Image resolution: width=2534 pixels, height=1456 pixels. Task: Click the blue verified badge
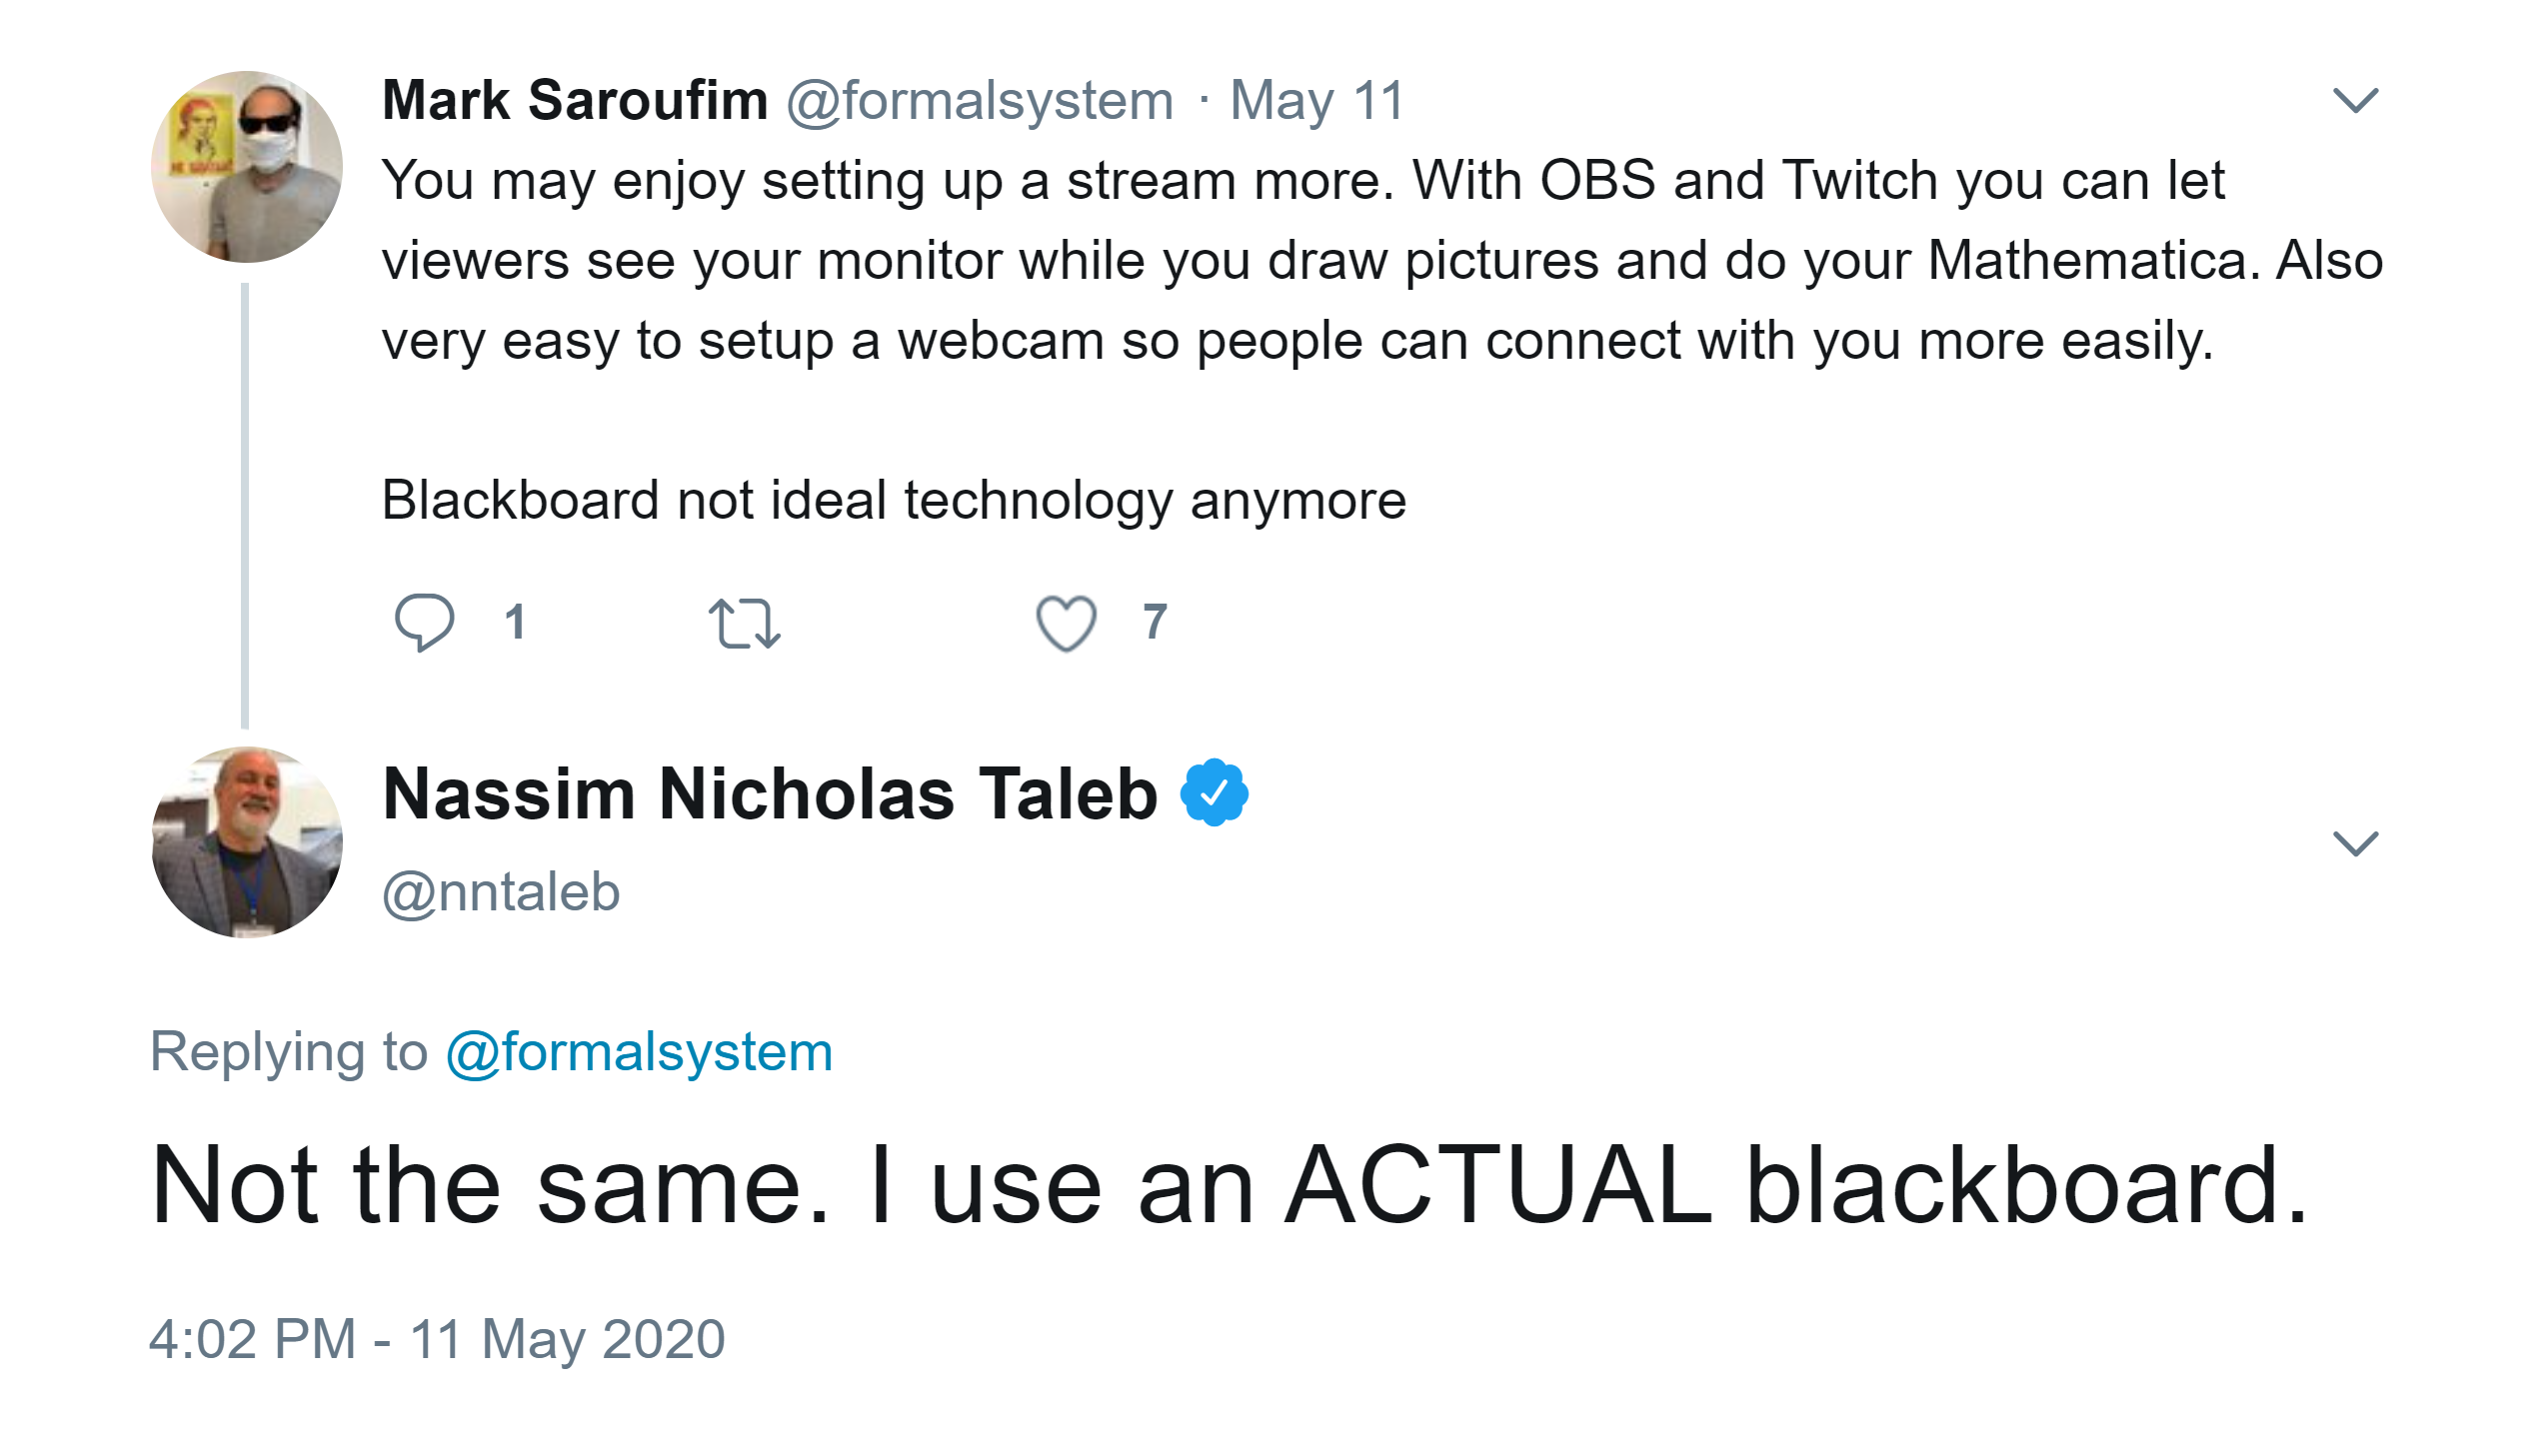point(1214,793)
